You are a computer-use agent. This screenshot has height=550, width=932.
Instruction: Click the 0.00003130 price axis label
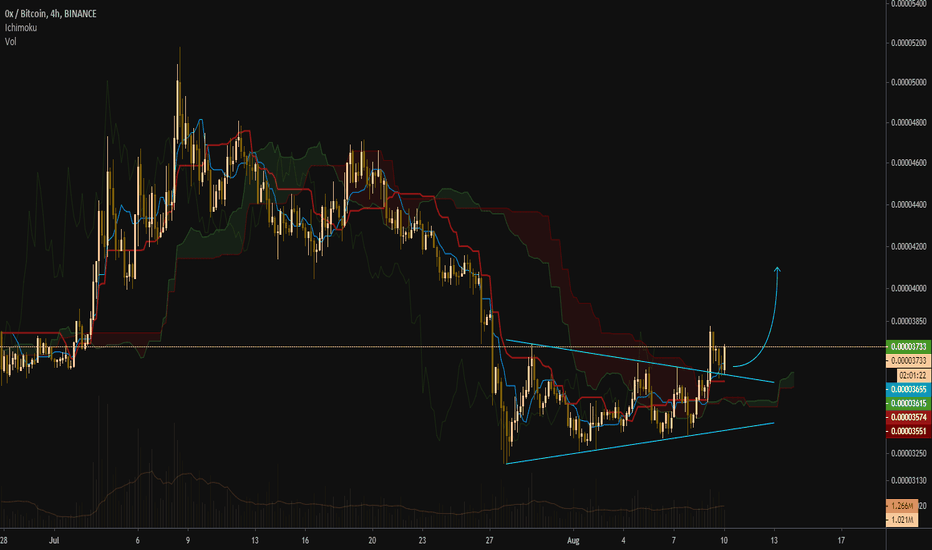click(909, 480)
